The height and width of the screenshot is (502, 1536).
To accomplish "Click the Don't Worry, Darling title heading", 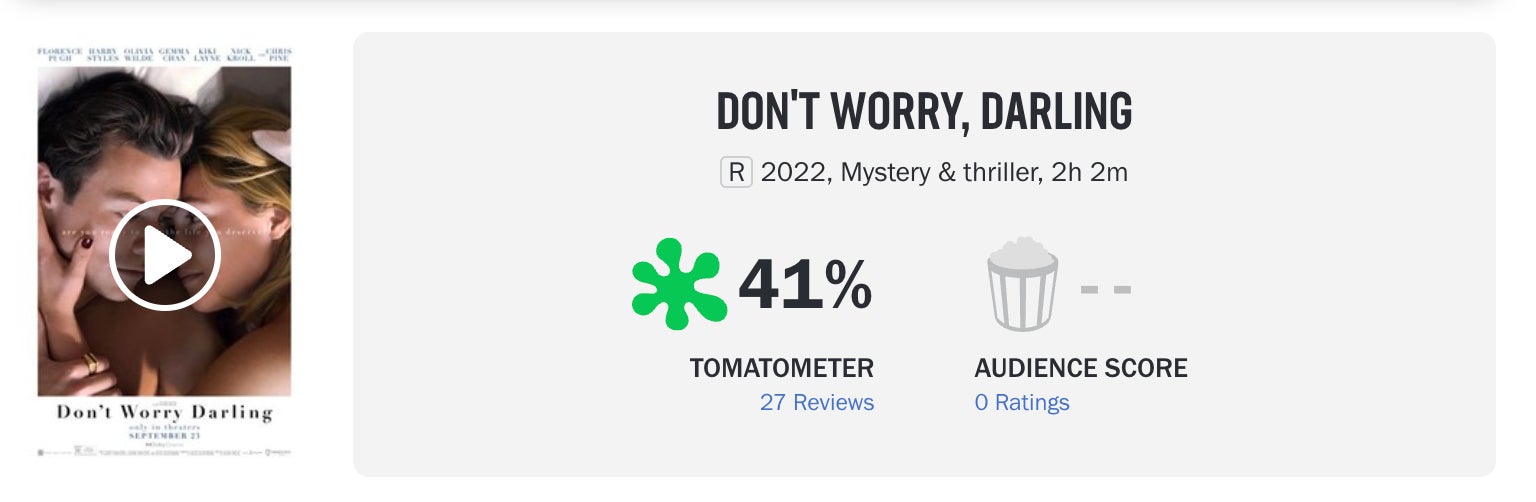I will (924, 112).
